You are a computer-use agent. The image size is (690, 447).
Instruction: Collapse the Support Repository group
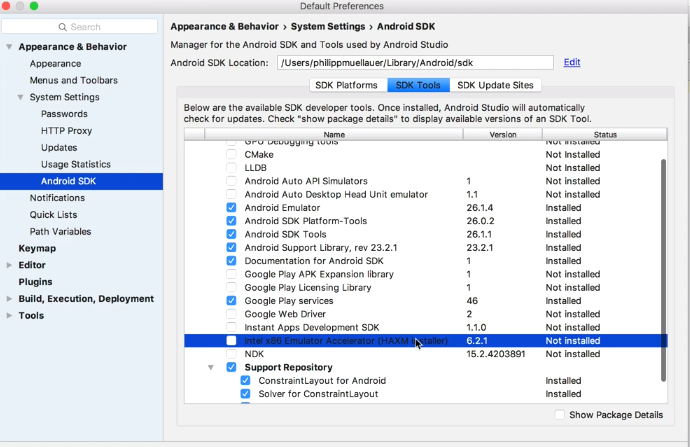[211, 367]
